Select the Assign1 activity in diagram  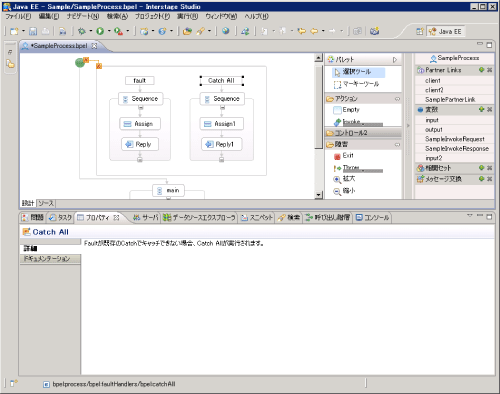[x=222, y=124]
